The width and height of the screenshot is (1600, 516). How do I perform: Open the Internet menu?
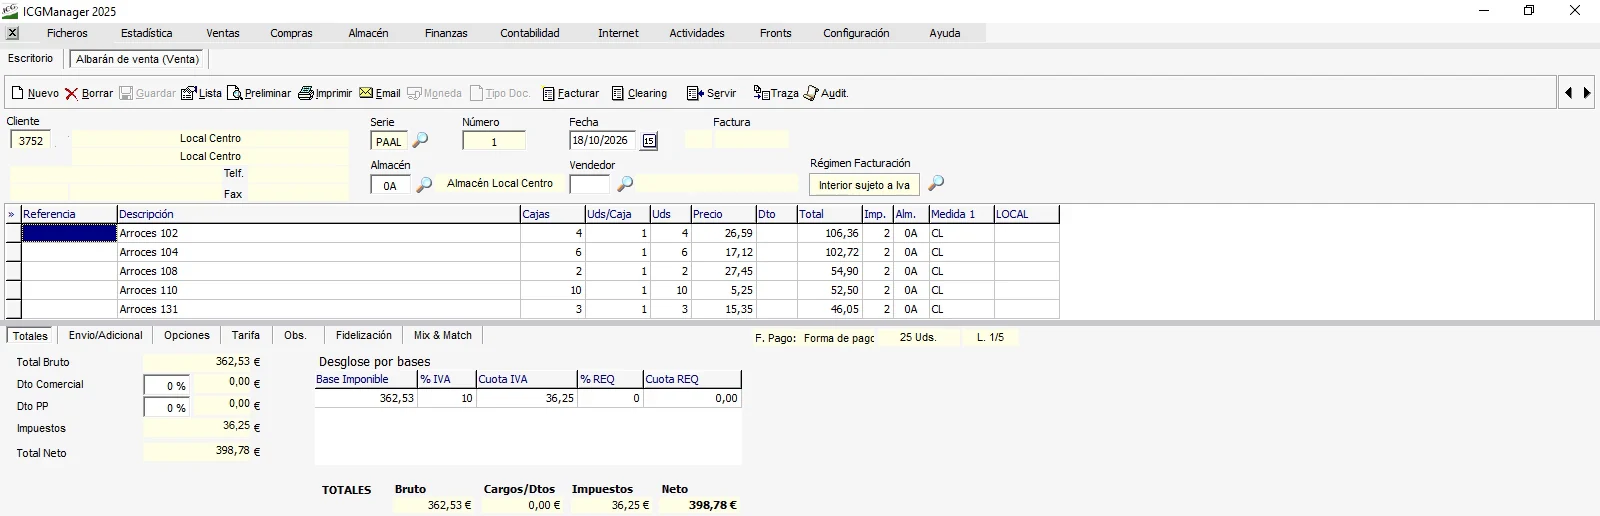pos(618,33)
